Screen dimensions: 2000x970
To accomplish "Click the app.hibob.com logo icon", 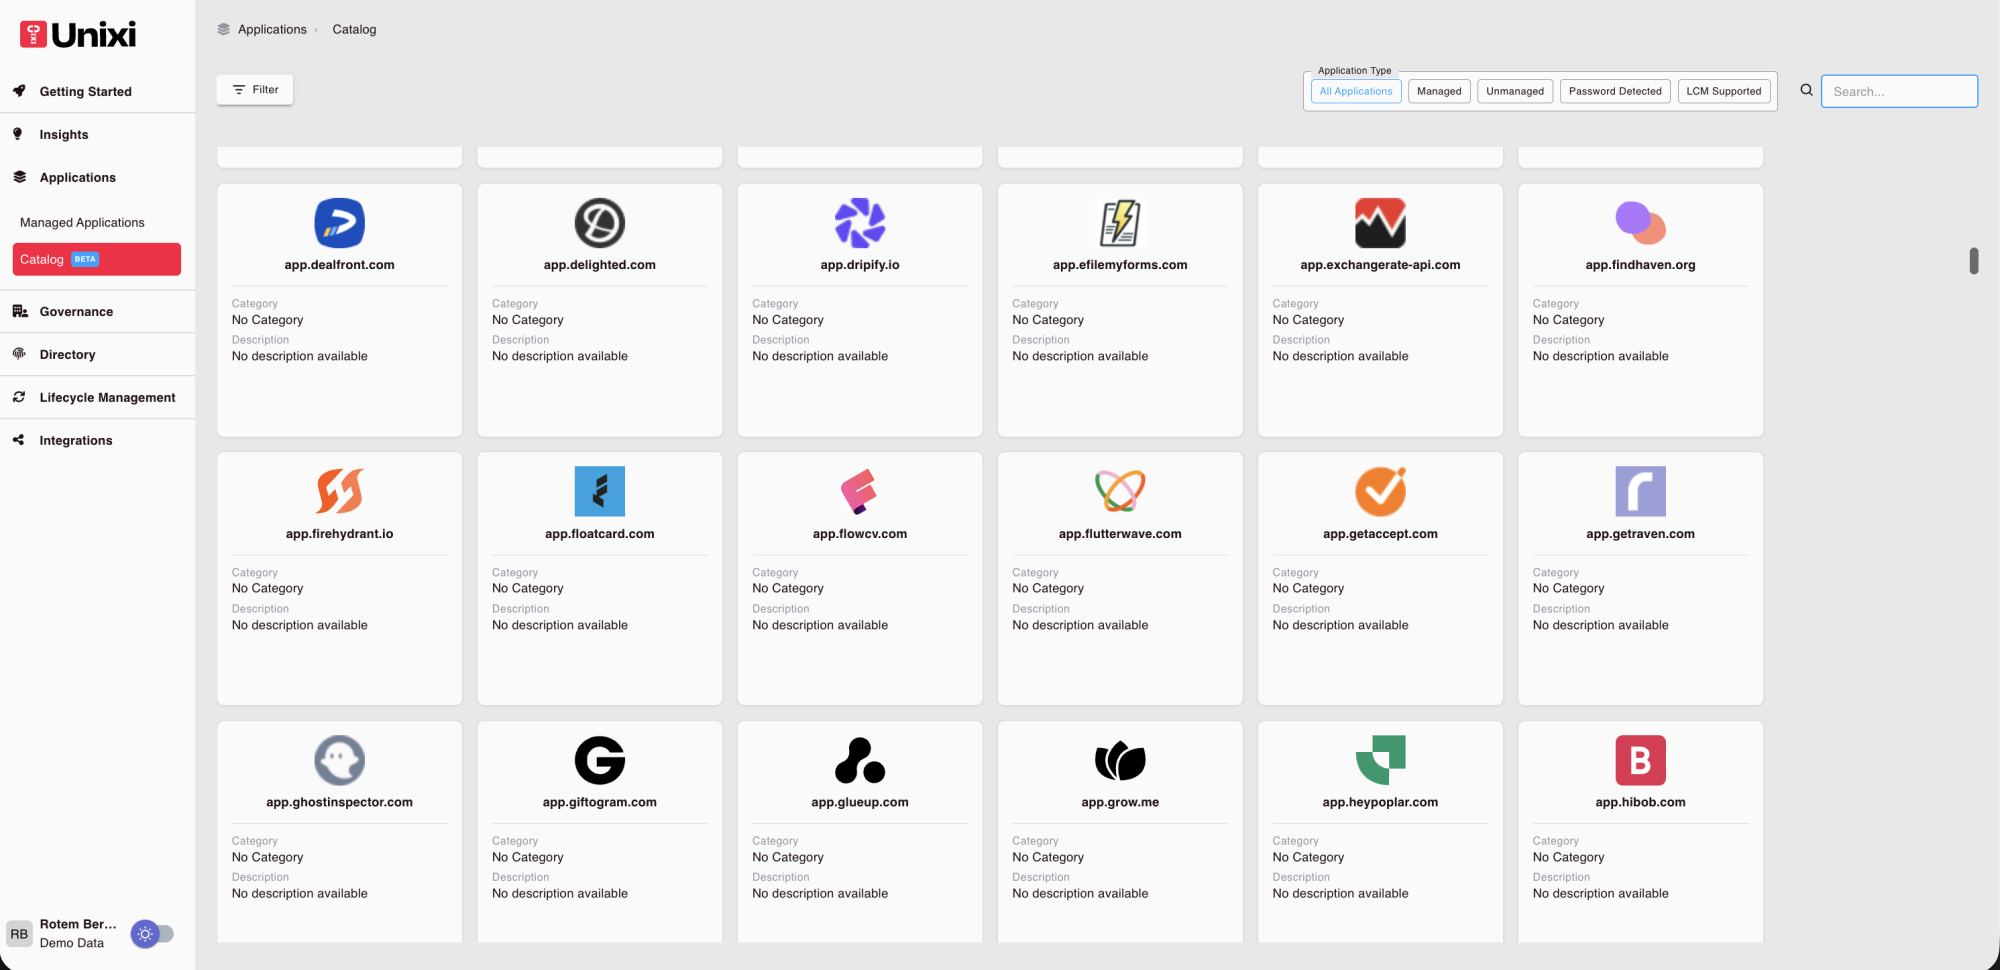I will pyautogui.click(x=1640, y=760).
